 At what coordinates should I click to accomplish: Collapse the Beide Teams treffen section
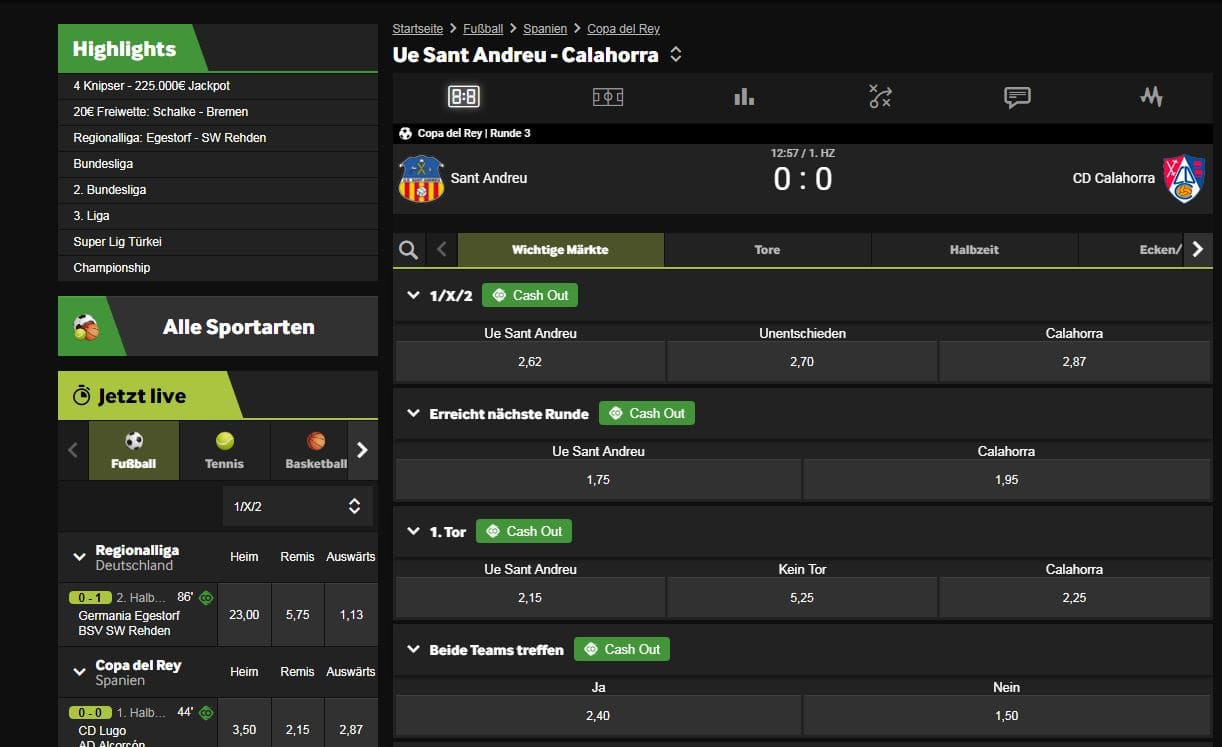click(x=414, y=649)
